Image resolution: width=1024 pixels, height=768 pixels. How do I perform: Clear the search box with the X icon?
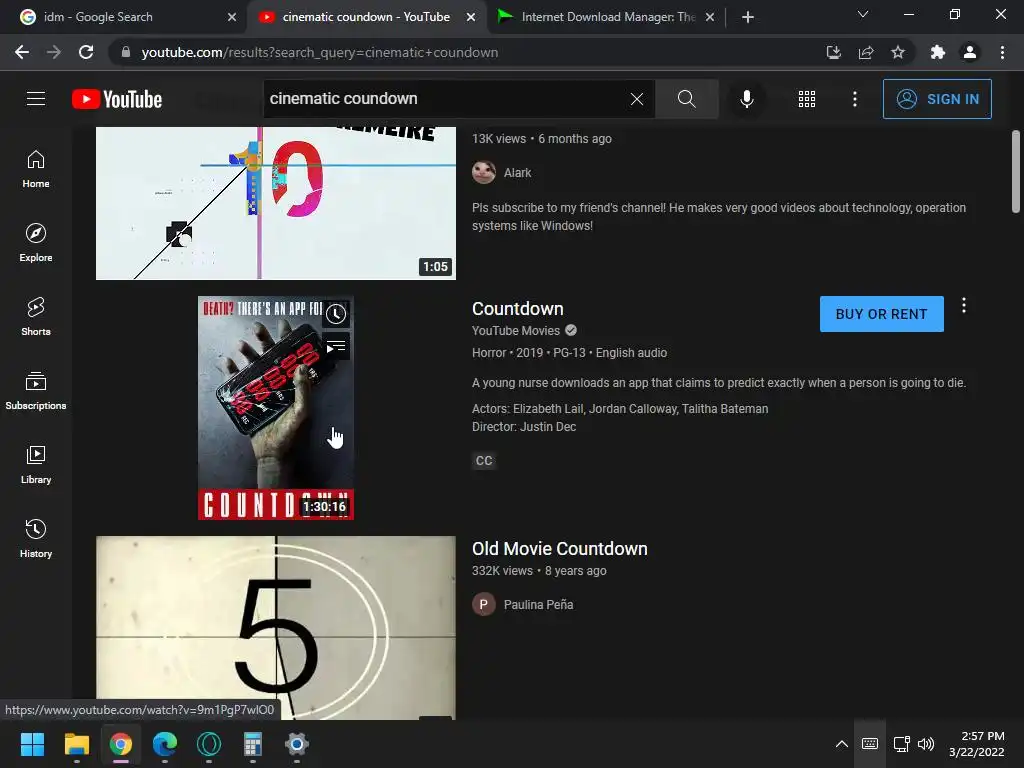click(x=637, y=99)
